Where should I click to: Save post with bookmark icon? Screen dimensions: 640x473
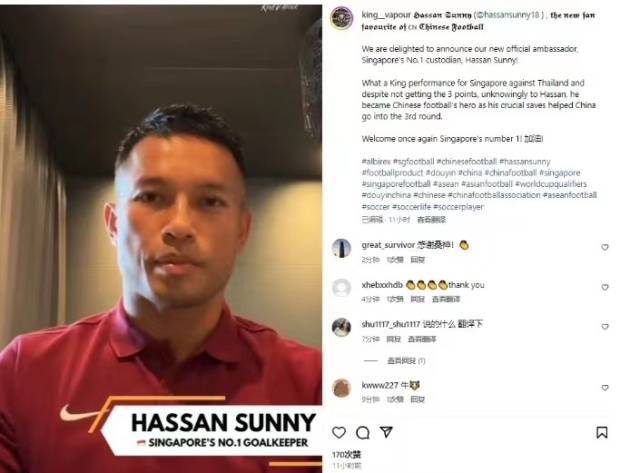click(602, 433)
